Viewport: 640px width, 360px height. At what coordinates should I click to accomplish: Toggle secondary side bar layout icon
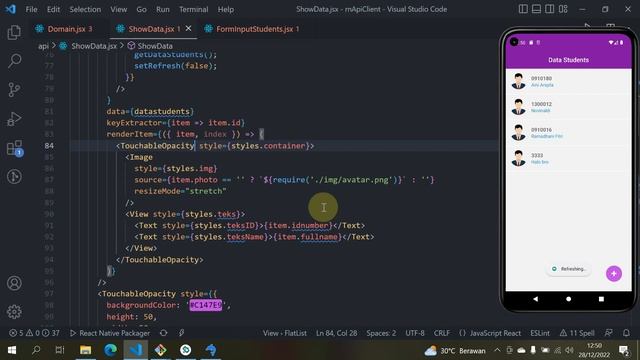tap(550, 9)
